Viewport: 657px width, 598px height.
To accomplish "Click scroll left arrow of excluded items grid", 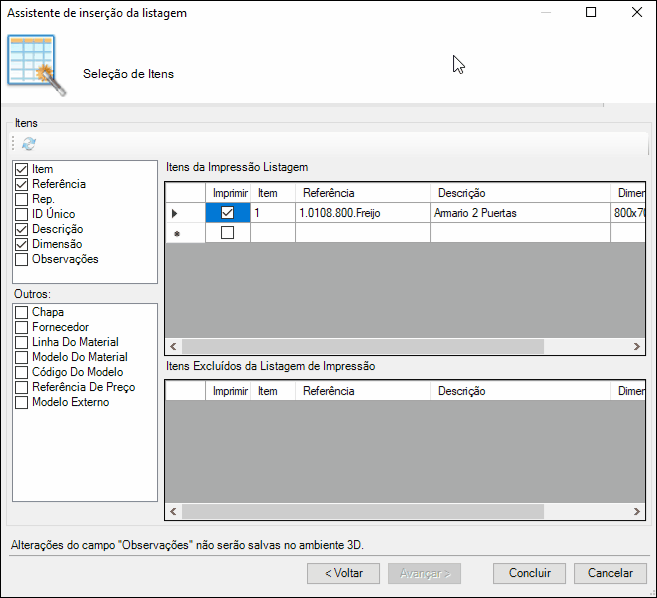I will [x=173, y=511].
